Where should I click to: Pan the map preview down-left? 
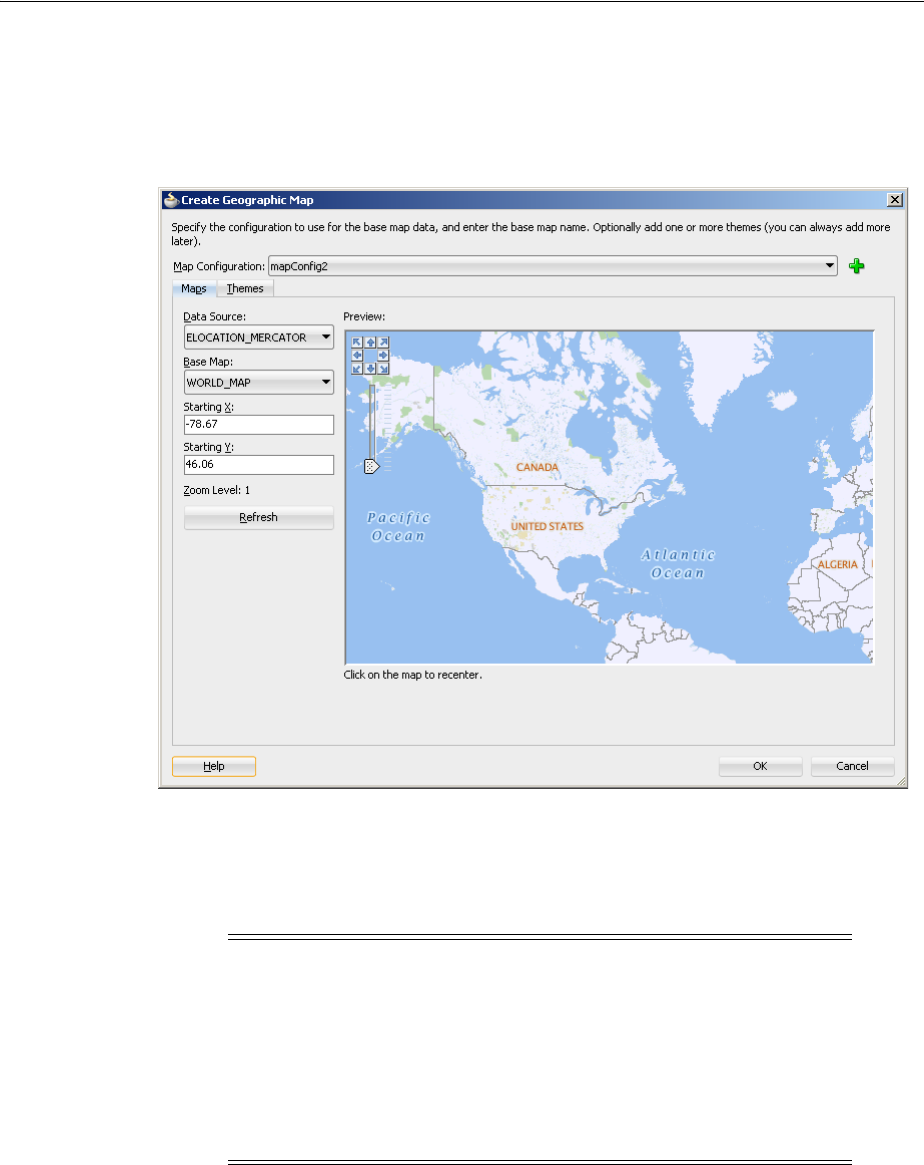click(357, 369)
